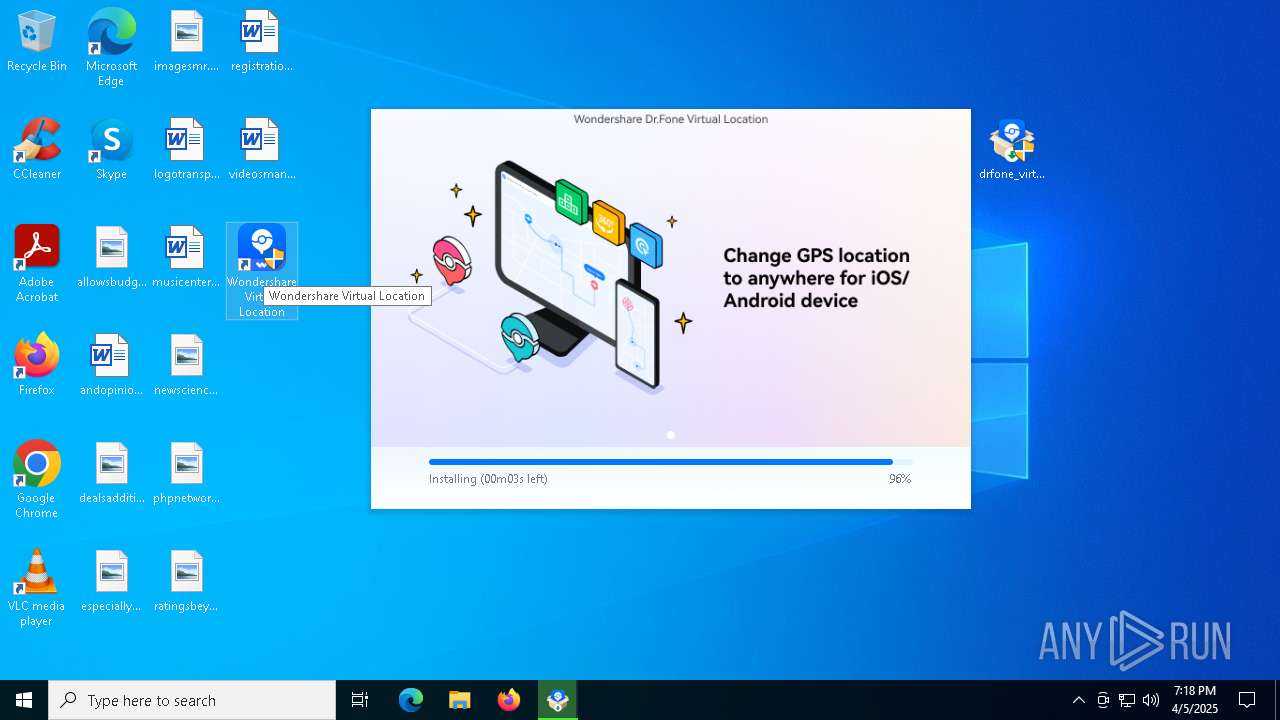Select the Microsoft Edge desktop shortcut
Image resolution: width=1280 pixels, height=720 pixels.
(111, 47)
